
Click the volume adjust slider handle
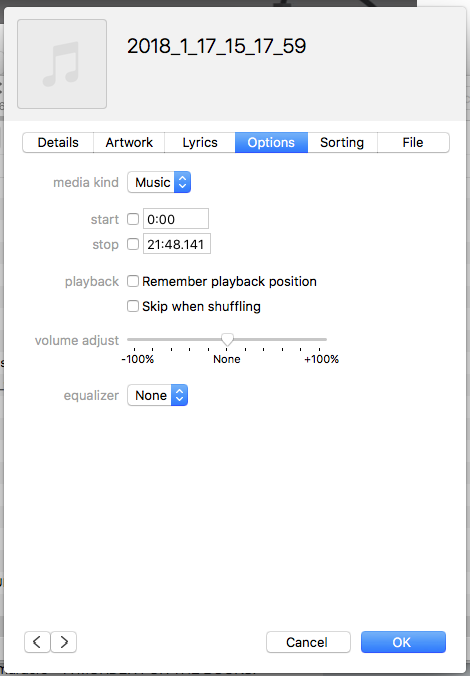pyautogui.click(x=227, y=340)
